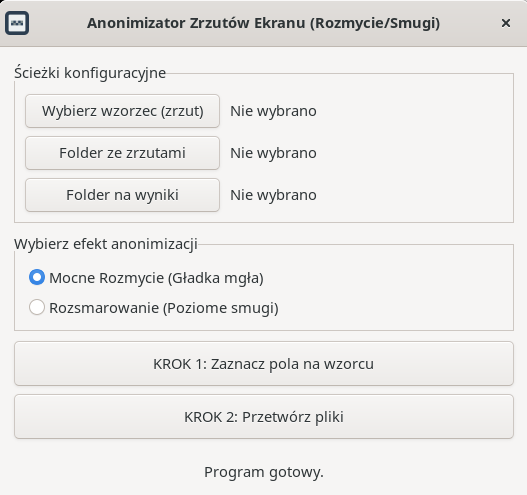Click the 'Program gotowy.' status text
The width and height of the screenshot is (527, 495).
[264, 472]
